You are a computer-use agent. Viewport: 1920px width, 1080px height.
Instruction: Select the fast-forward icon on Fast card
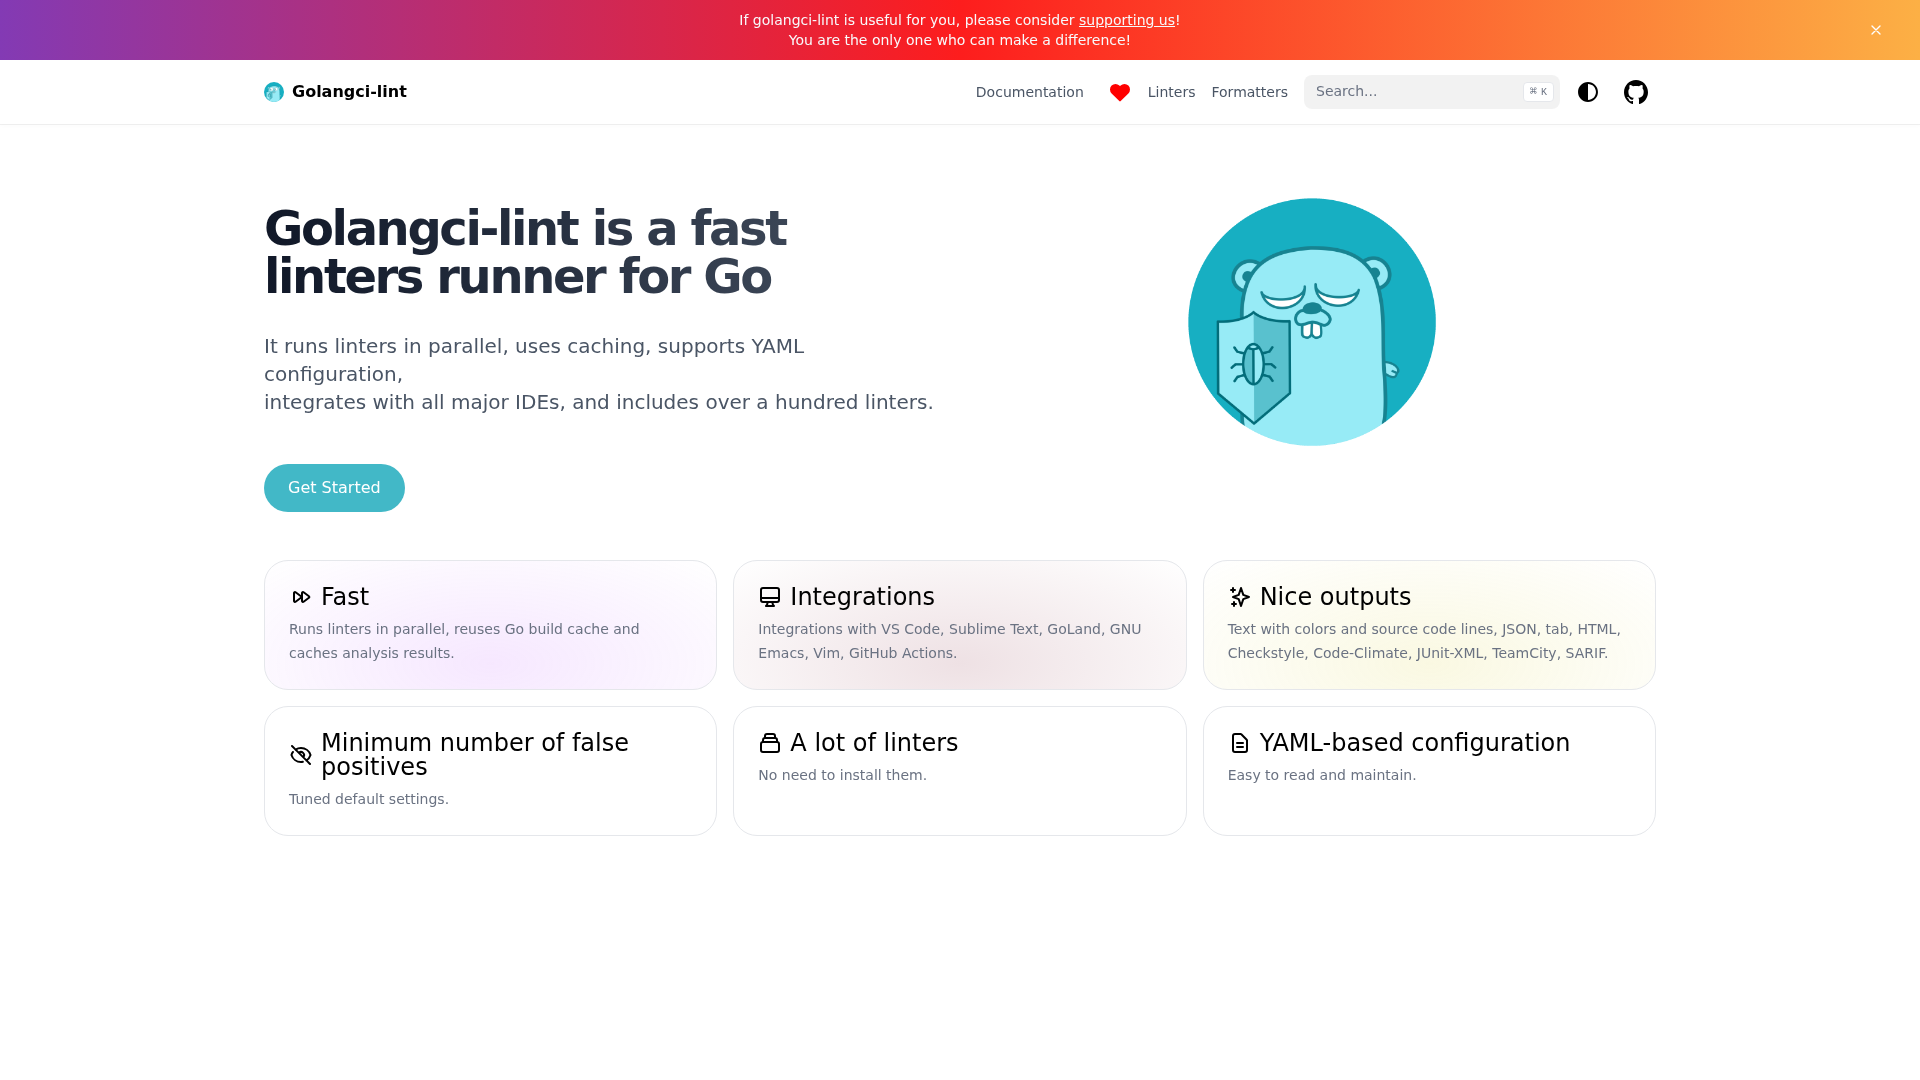pos(301,597)
